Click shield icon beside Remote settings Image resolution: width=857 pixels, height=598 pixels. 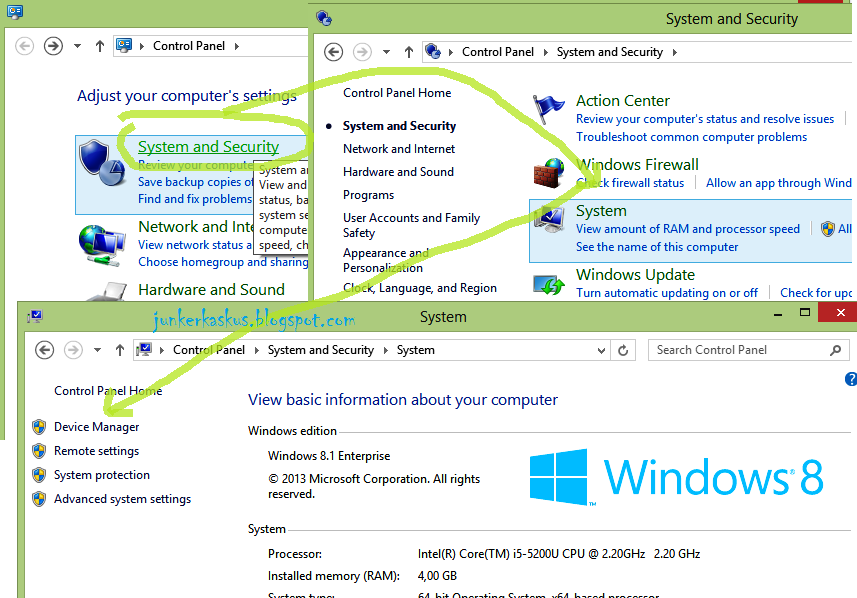[39, 451]
